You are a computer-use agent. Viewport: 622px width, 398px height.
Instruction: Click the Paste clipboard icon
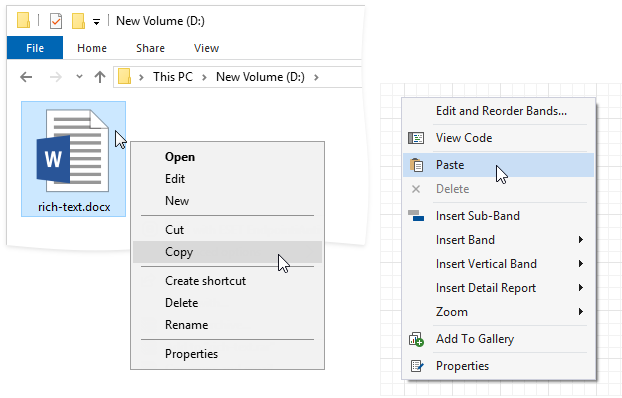[x=416, y=165]
